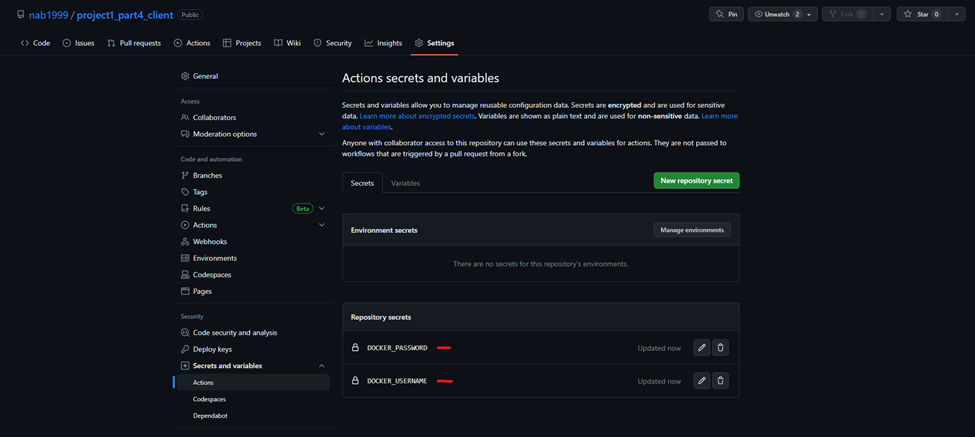Edit the DOCKER_USERNAME secret pencil icon
This screenshot has width=975, height=437.
pos(701,381)
